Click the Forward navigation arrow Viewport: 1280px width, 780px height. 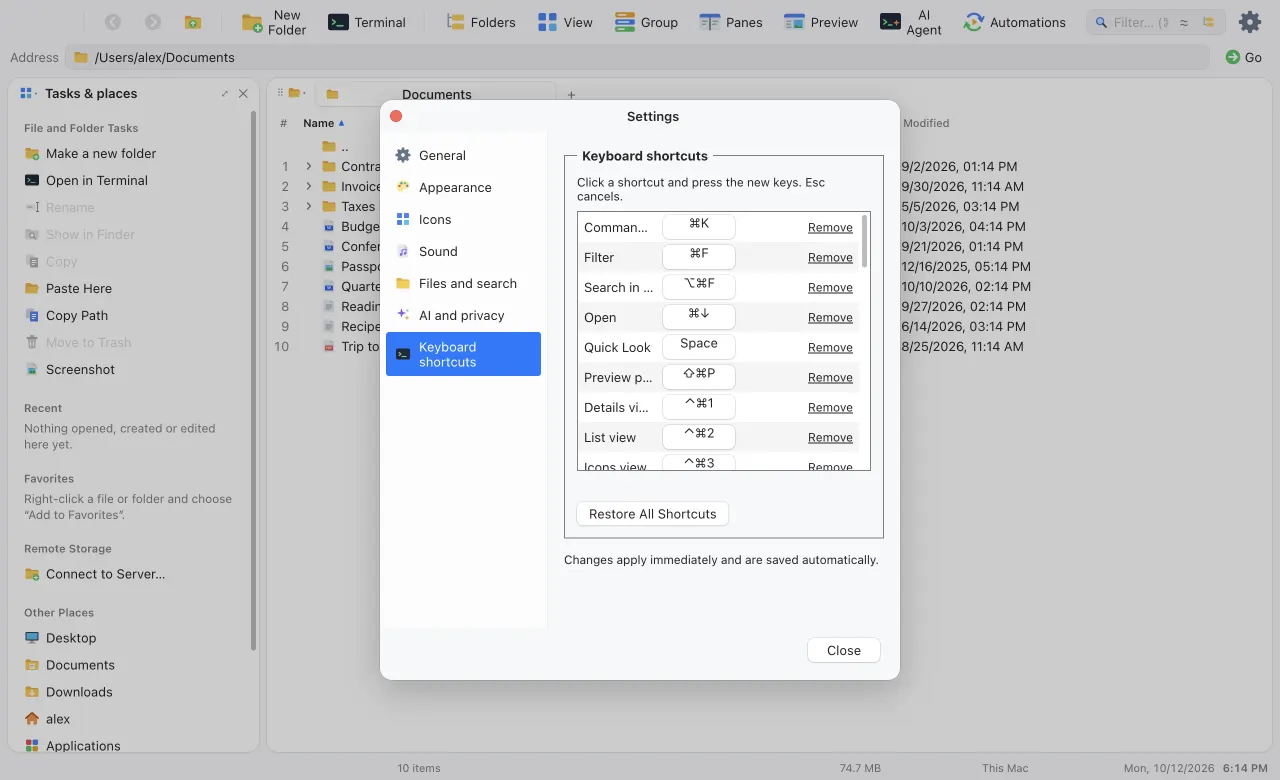tap(152, 22)
